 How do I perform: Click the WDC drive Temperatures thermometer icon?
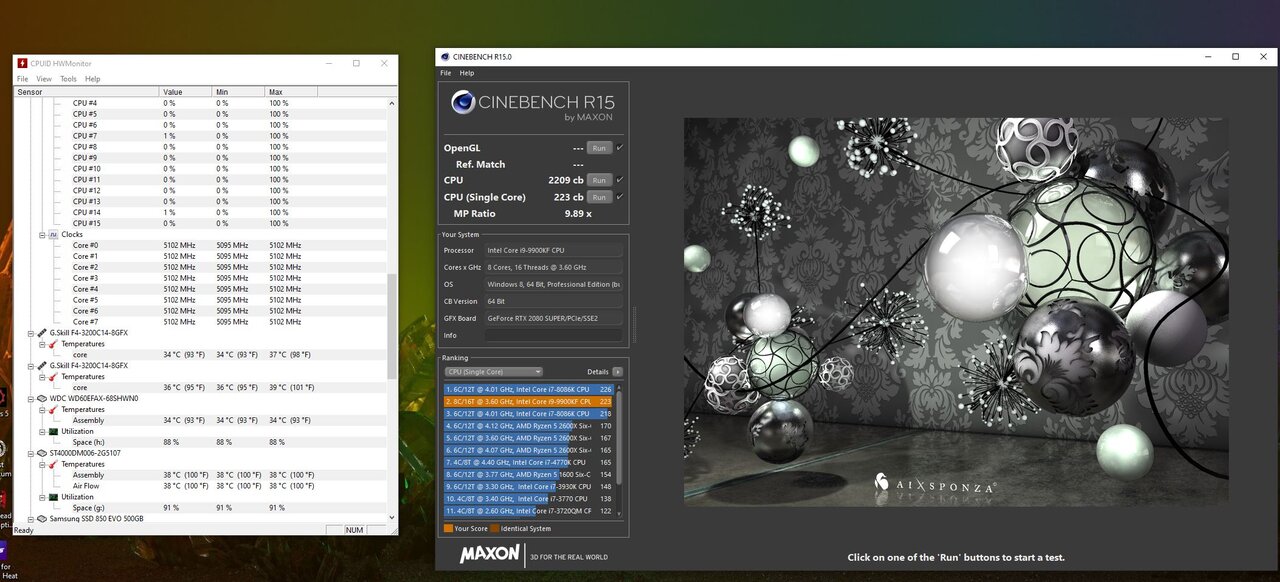[x=53, y=410]
